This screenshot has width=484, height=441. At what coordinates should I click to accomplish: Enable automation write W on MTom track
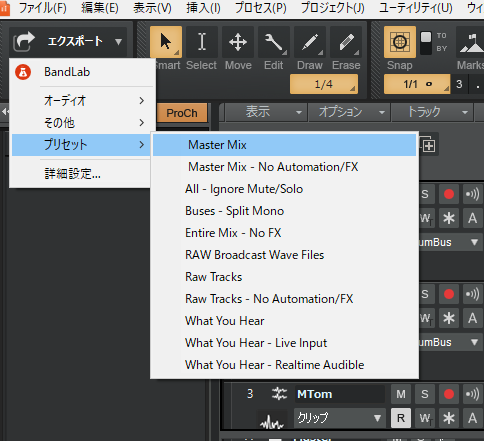425,418
